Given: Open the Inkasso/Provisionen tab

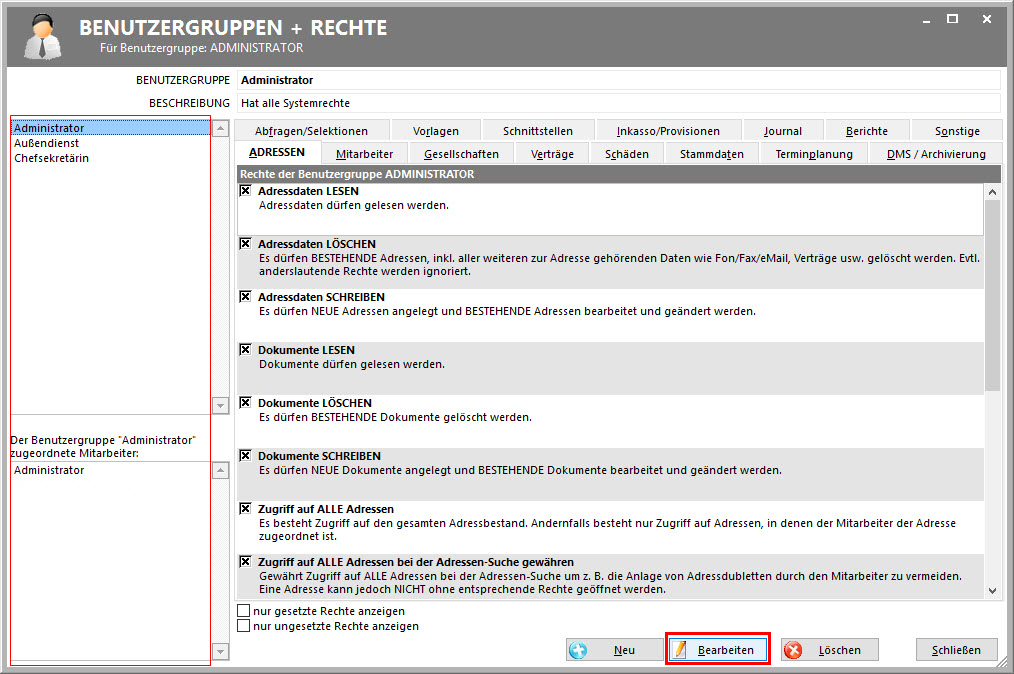Looking at the screenshot, I should coord(668,131).
